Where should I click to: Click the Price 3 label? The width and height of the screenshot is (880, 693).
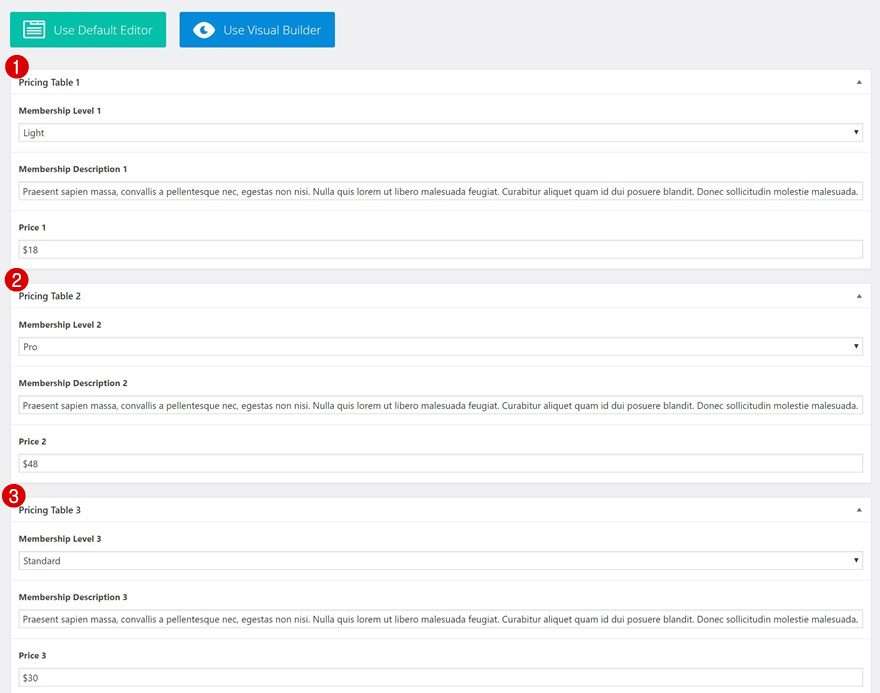(x=32, y=655)
